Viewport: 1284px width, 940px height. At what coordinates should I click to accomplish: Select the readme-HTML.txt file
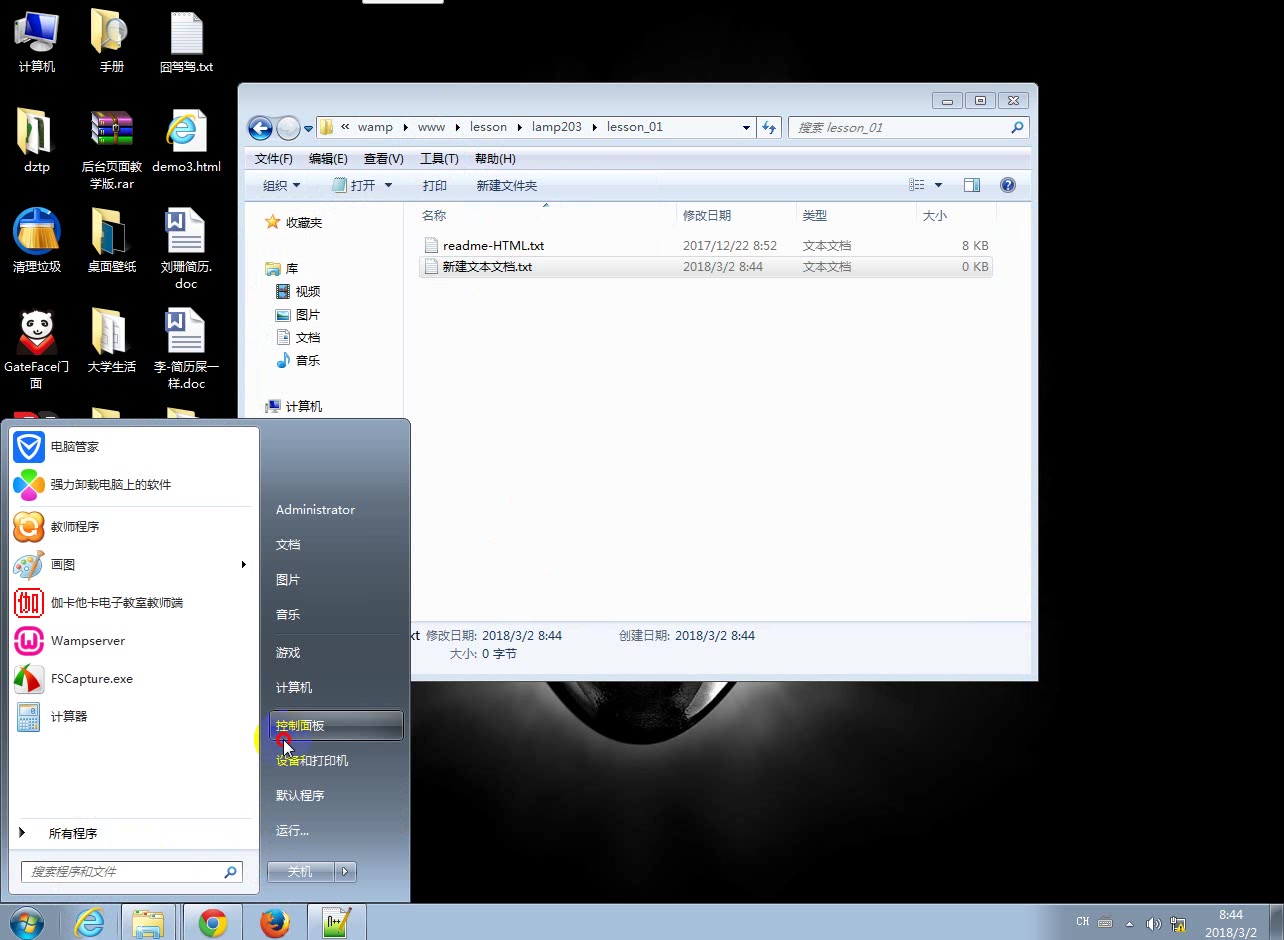705,245
